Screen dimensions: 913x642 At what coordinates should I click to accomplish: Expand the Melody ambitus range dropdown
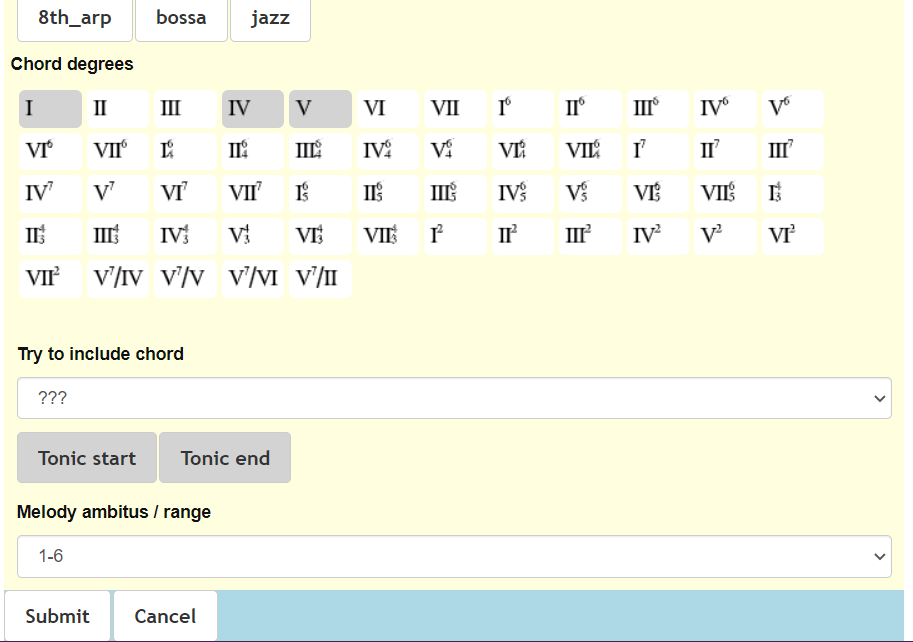pyautogui.click(x=454, y=556)
